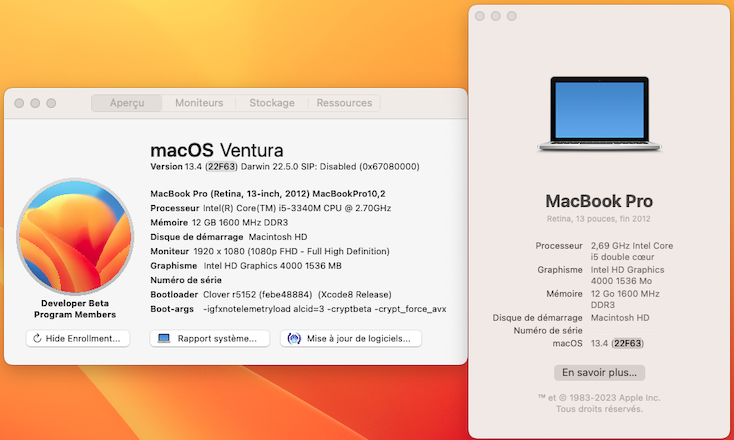
Task: Launch Mise à jour de logiciels
Action: [x=351, y=338]
